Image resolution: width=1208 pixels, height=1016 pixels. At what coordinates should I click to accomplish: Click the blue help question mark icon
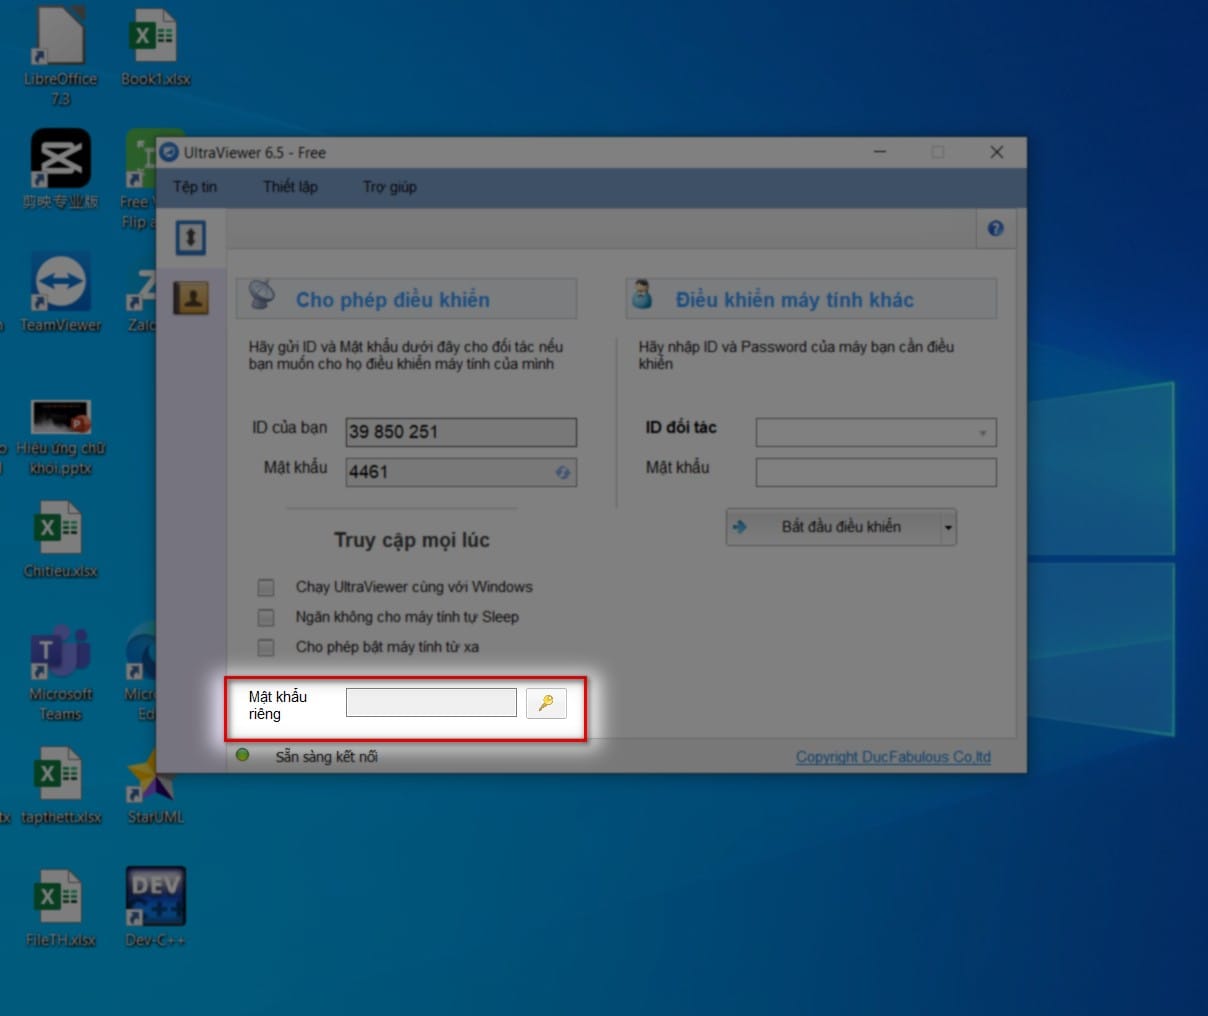995,228
